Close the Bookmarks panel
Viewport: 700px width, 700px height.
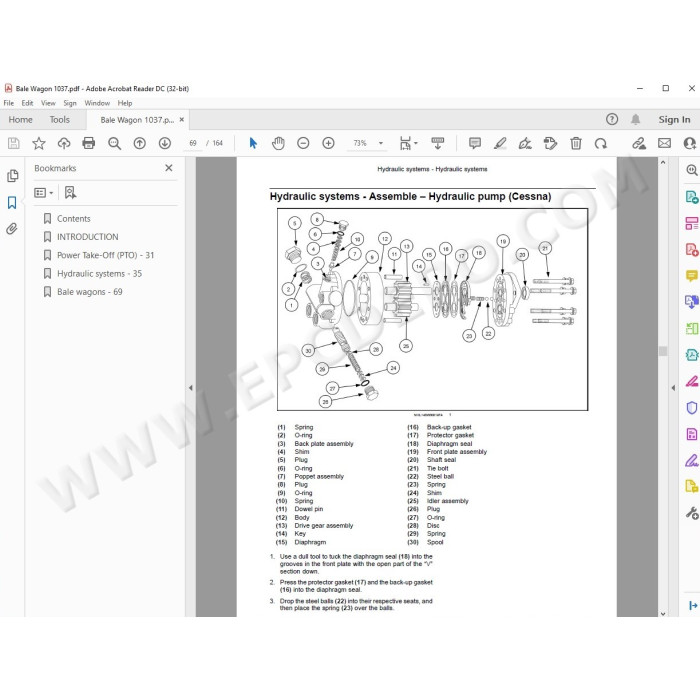click(169, 168)
